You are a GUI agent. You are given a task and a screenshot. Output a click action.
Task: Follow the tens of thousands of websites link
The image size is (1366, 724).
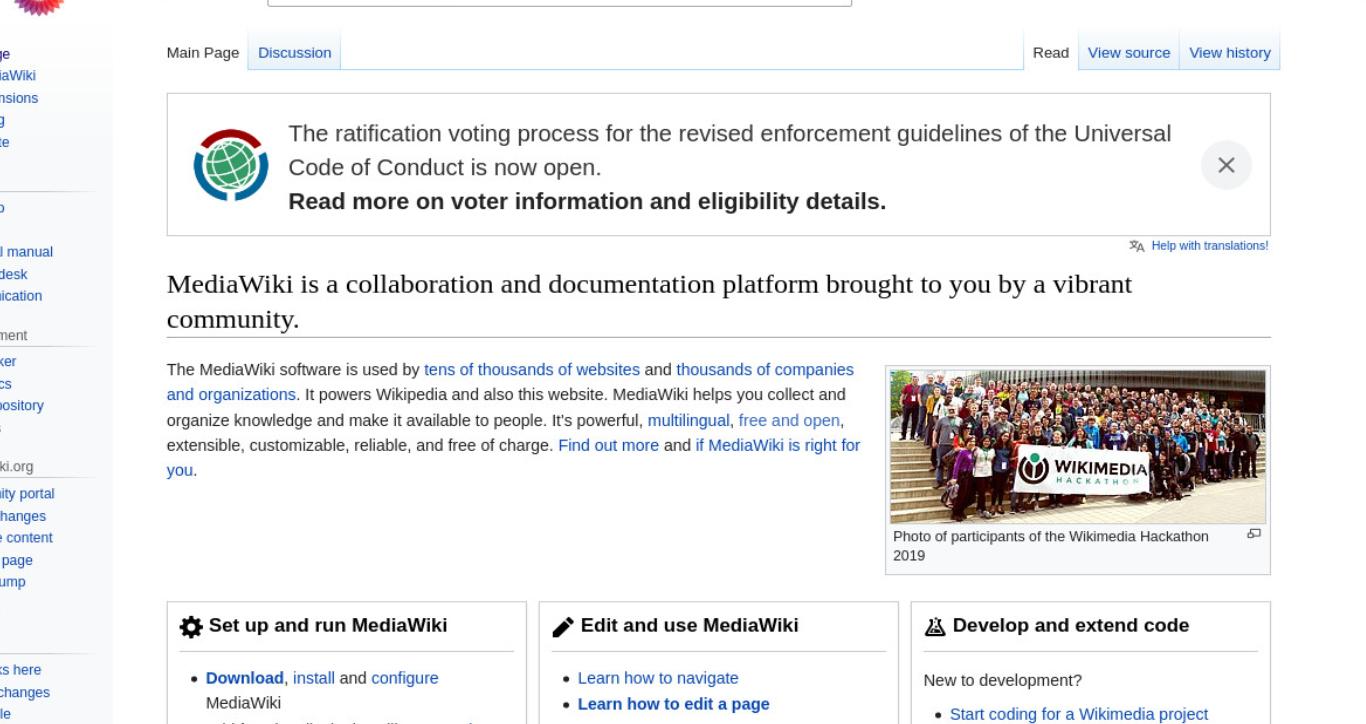tap(532, 369)
